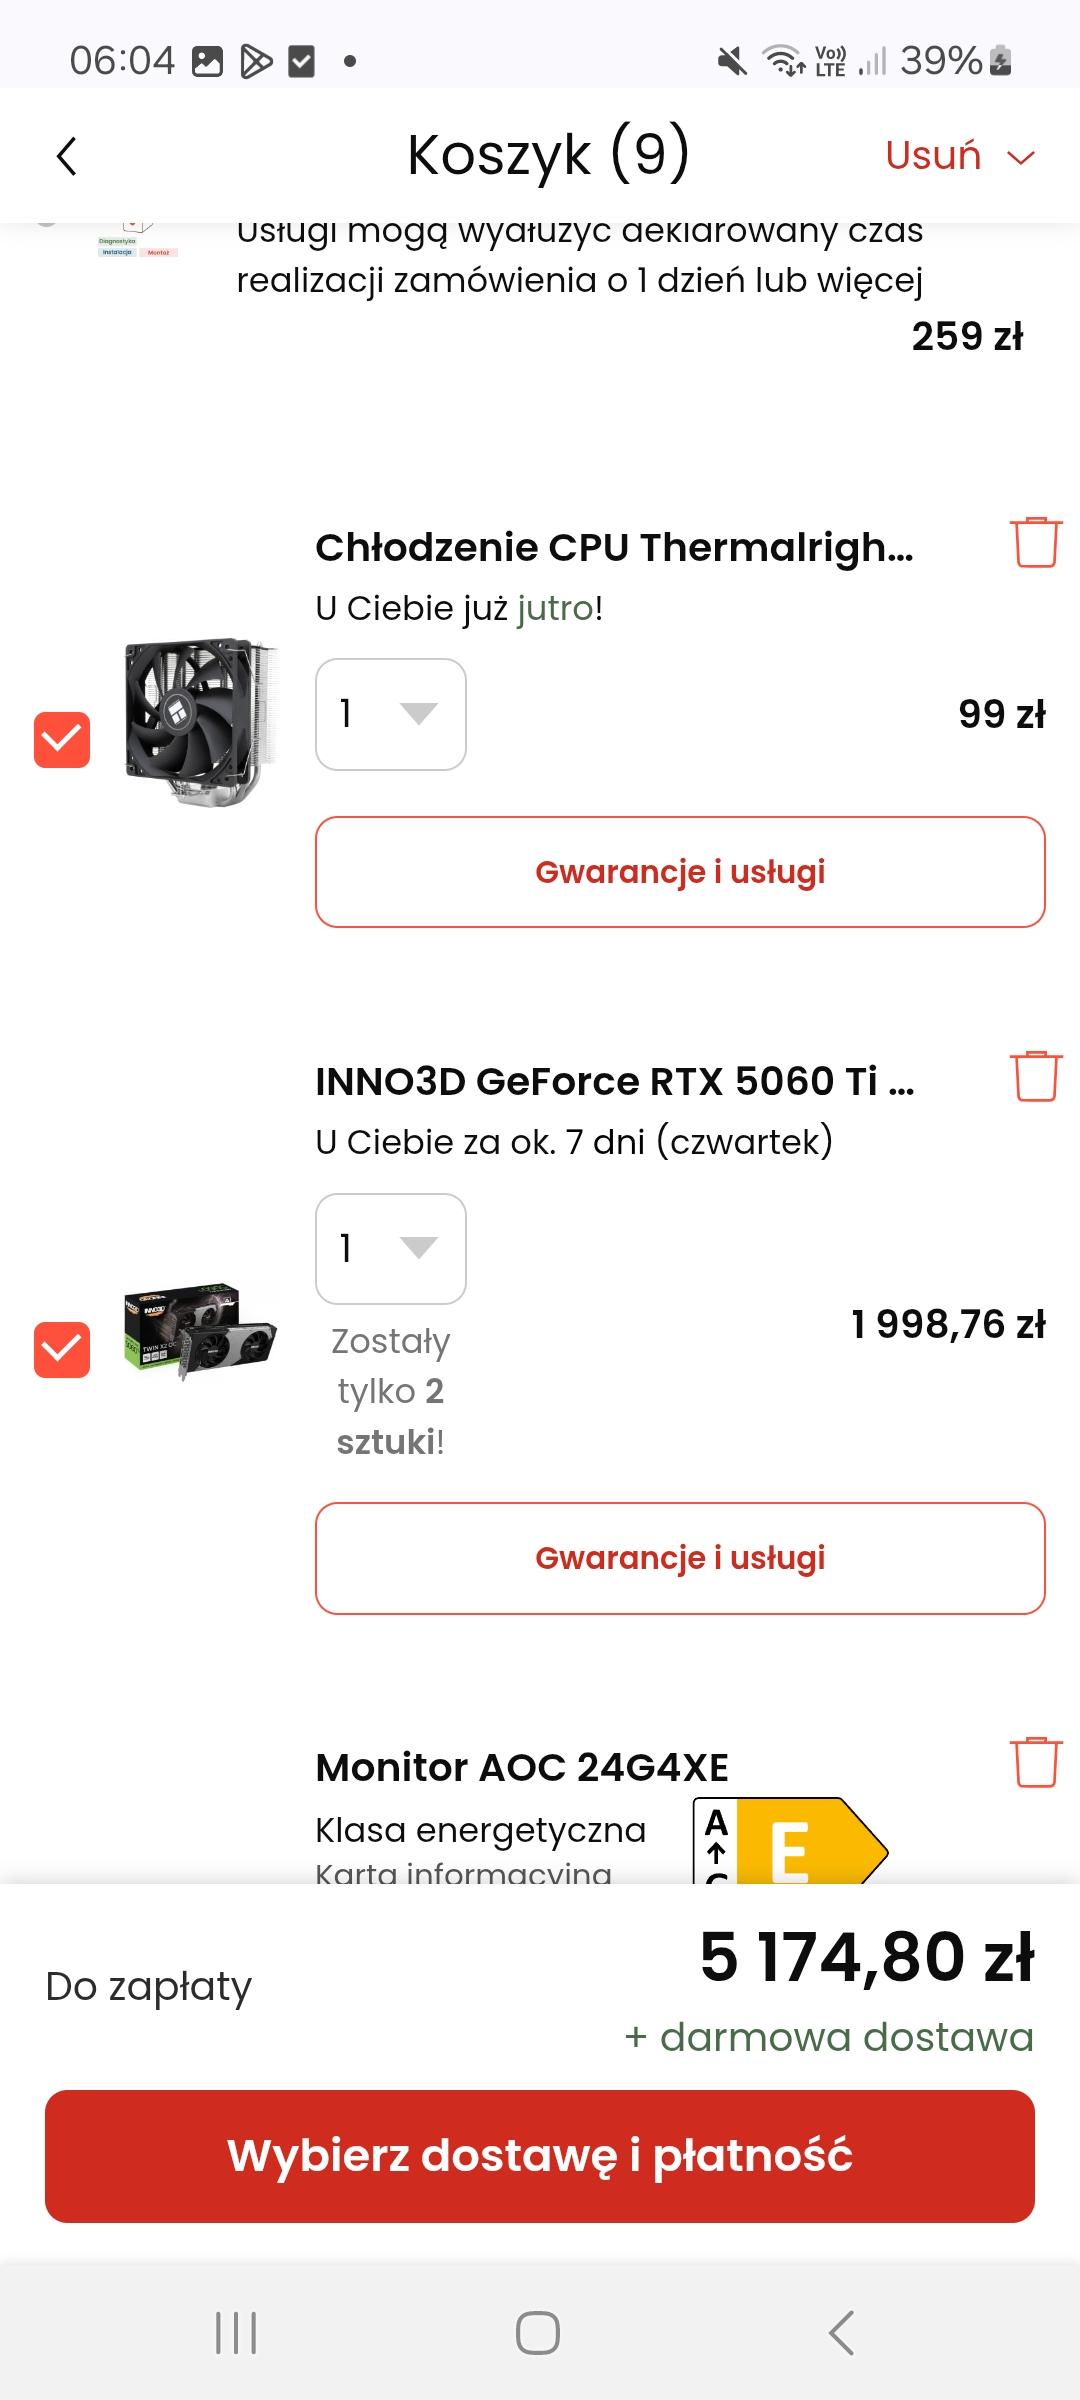Delete Monitor AOC 24G4XE from cart
The width and height of the screenshot is (1080, 2400).
pyautogui.click(x=1035, y=1762)
